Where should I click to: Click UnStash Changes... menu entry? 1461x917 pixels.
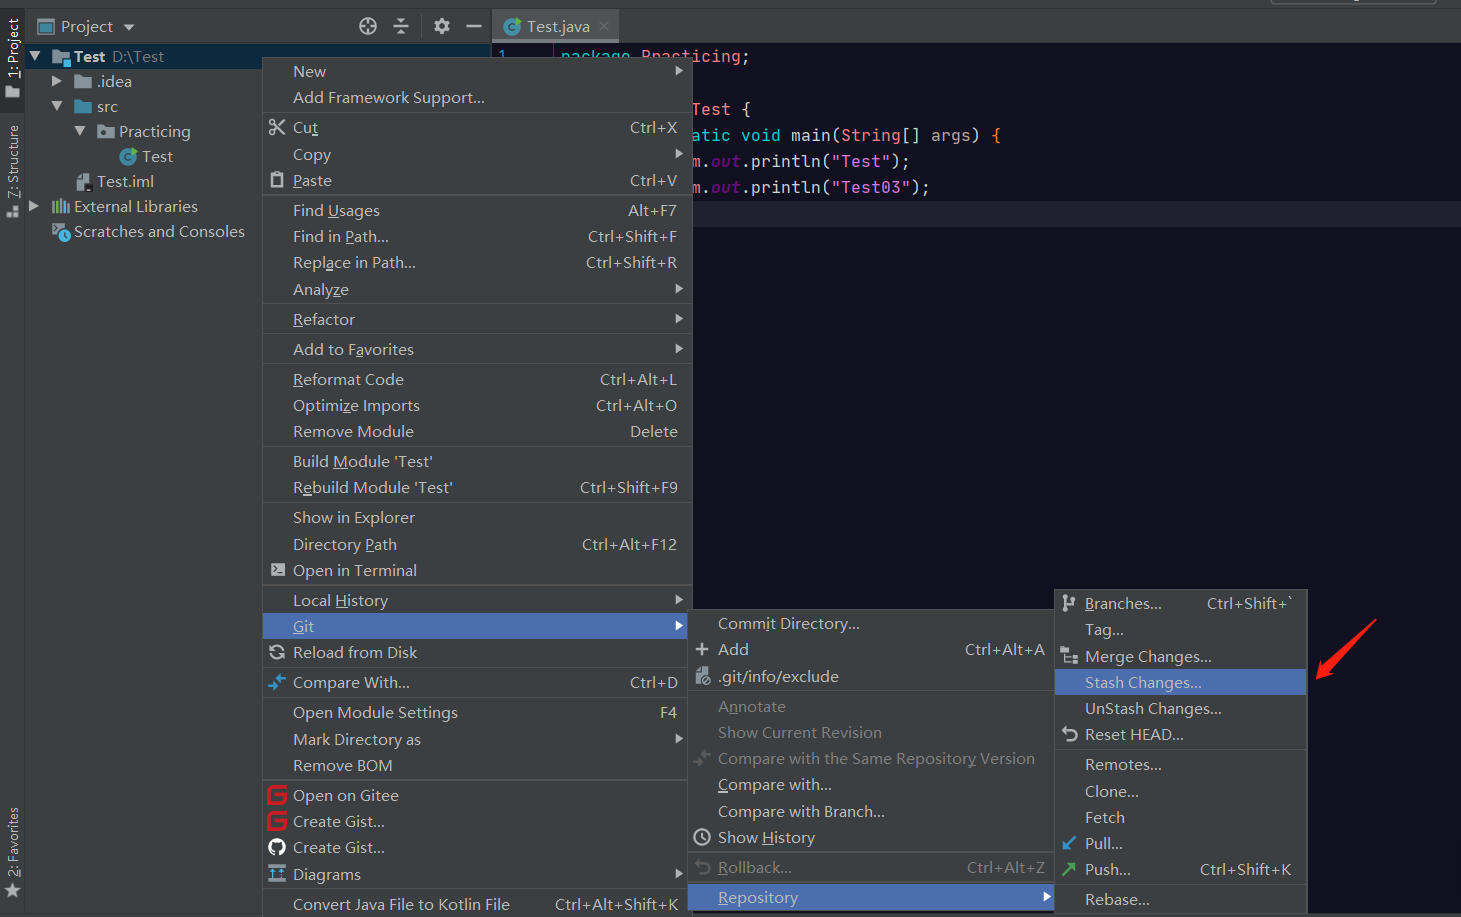[x=1153, y=709]
